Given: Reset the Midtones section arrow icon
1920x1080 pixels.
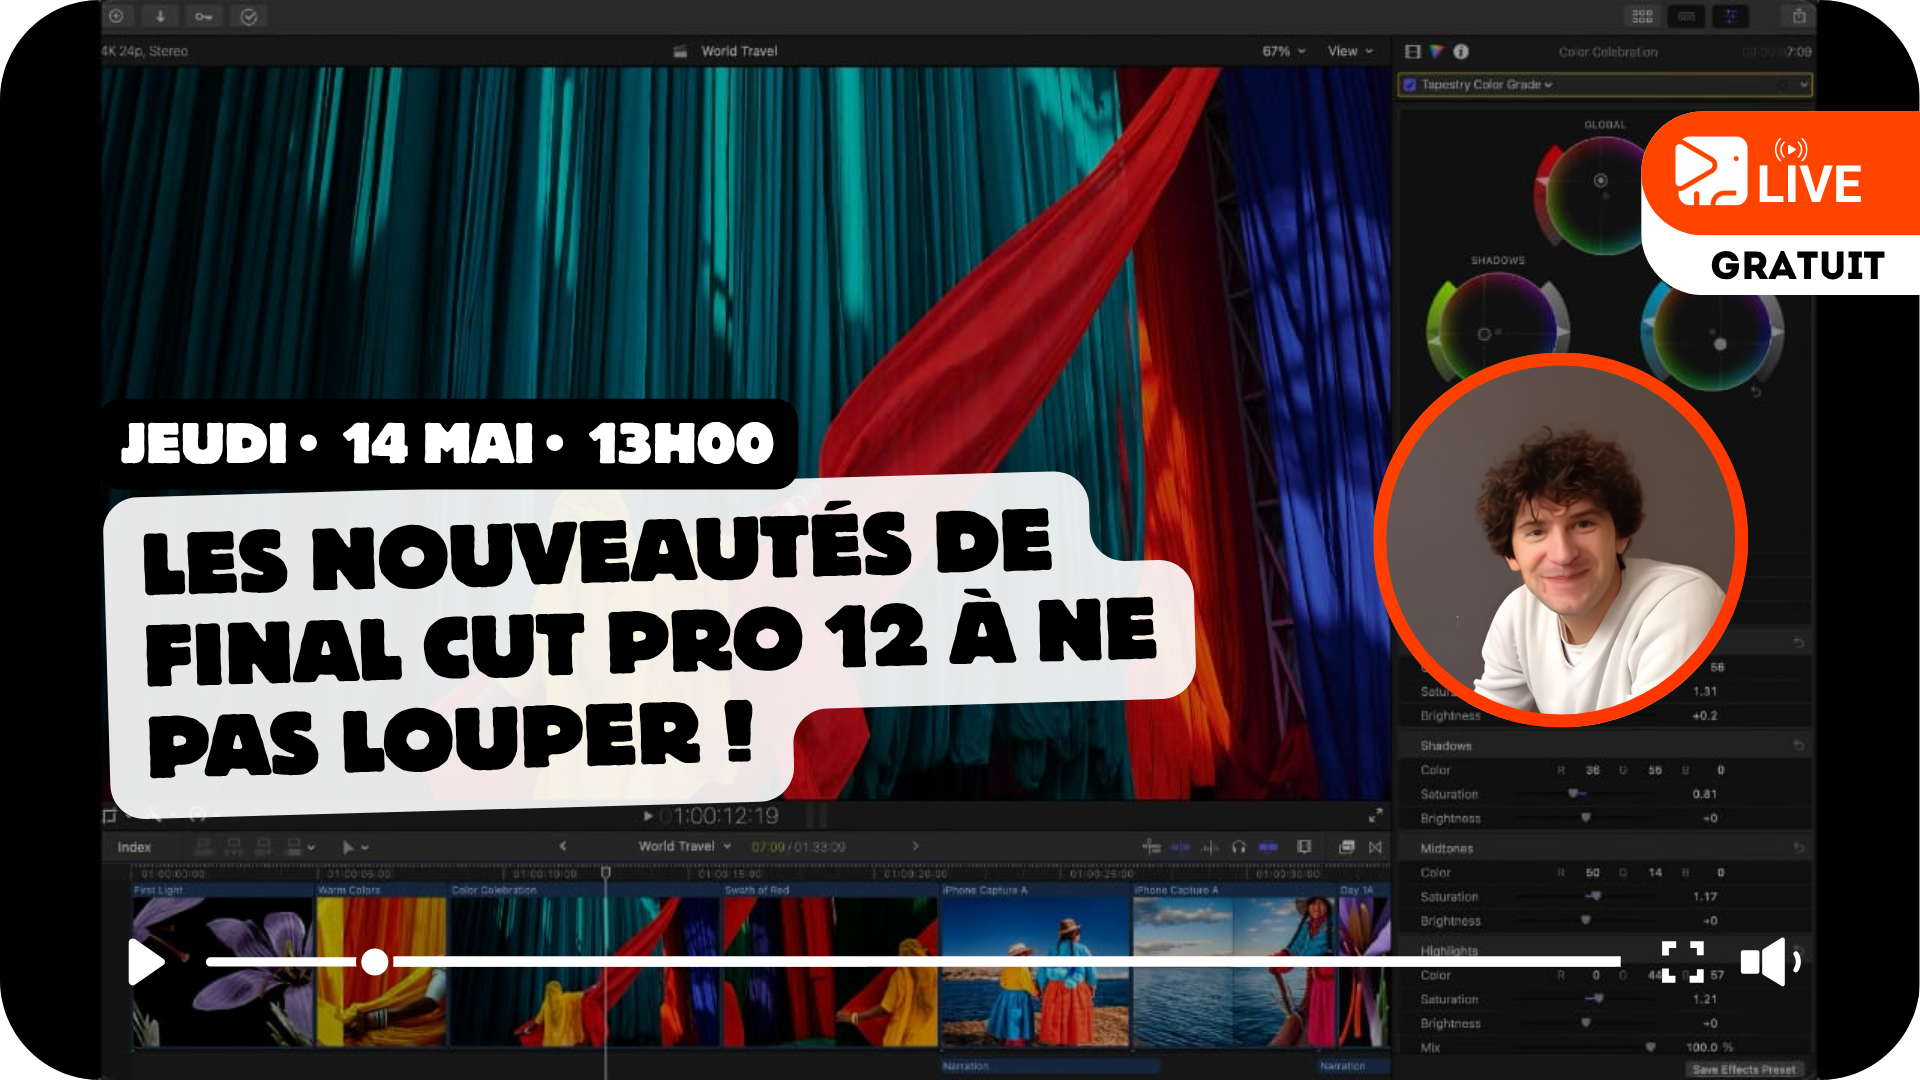Looking at the screenshot, I should [x=1799, y=848].
